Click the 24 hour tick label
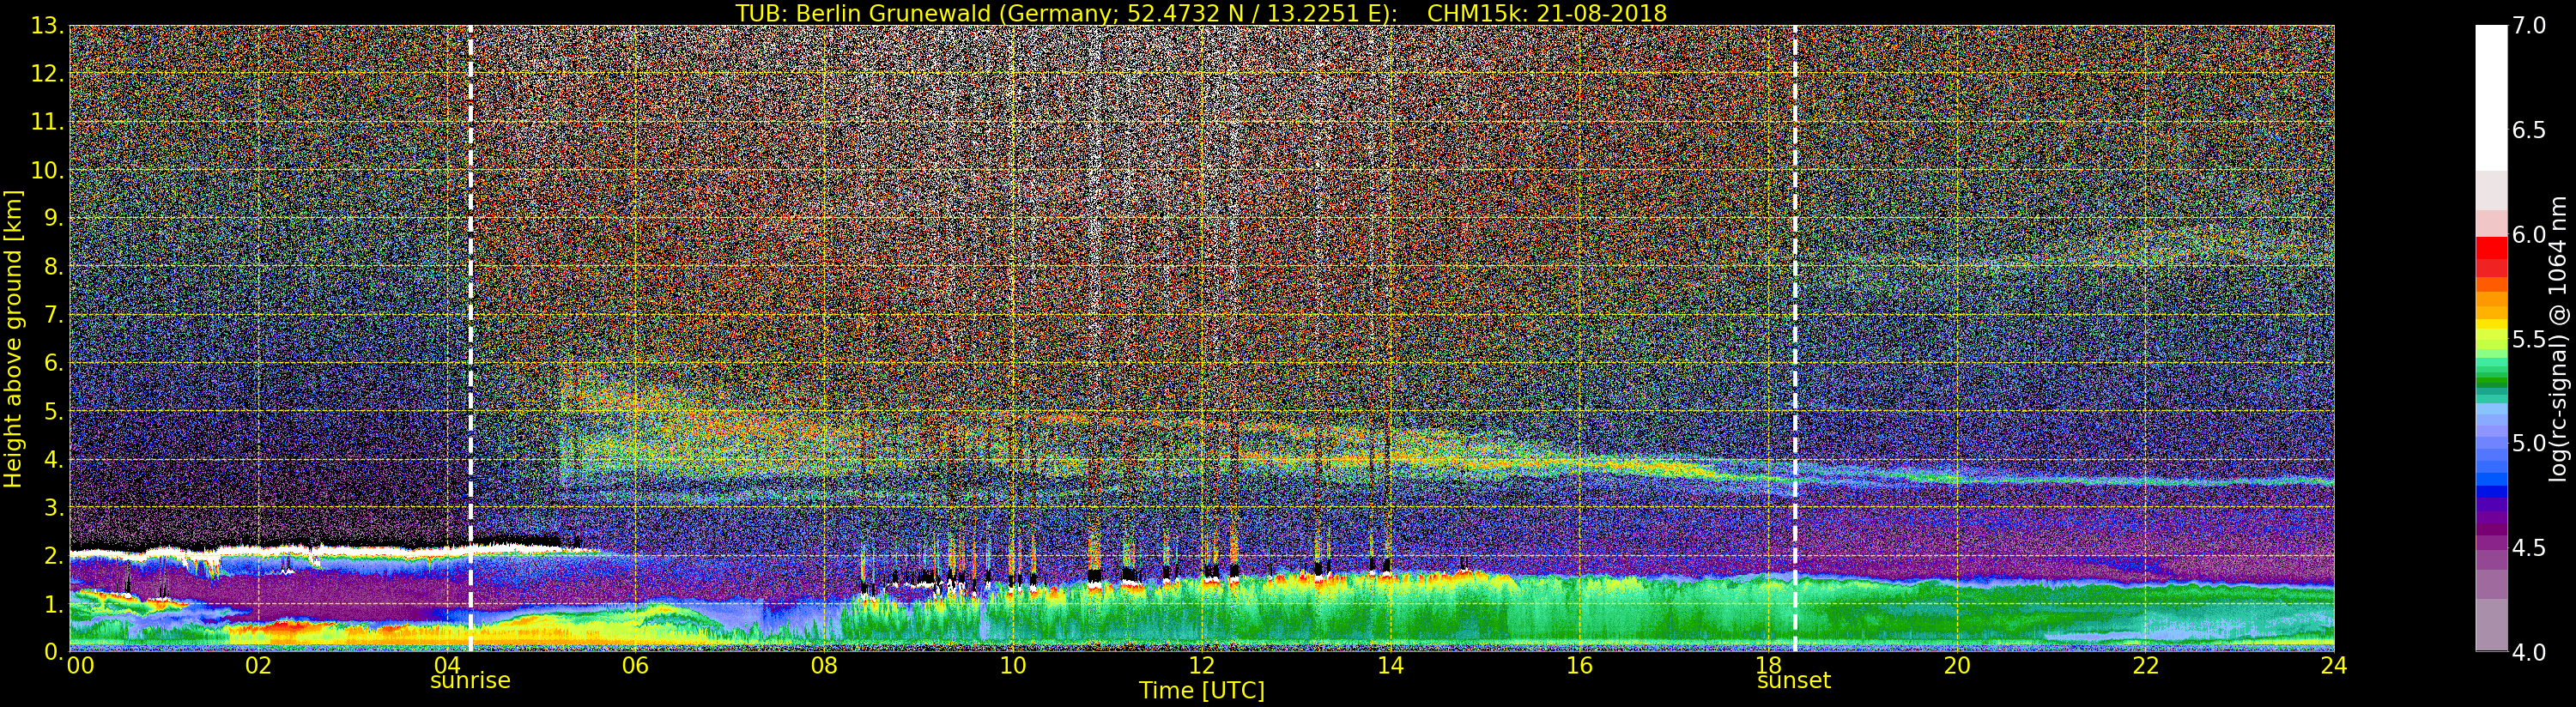 coord(2334,666)
